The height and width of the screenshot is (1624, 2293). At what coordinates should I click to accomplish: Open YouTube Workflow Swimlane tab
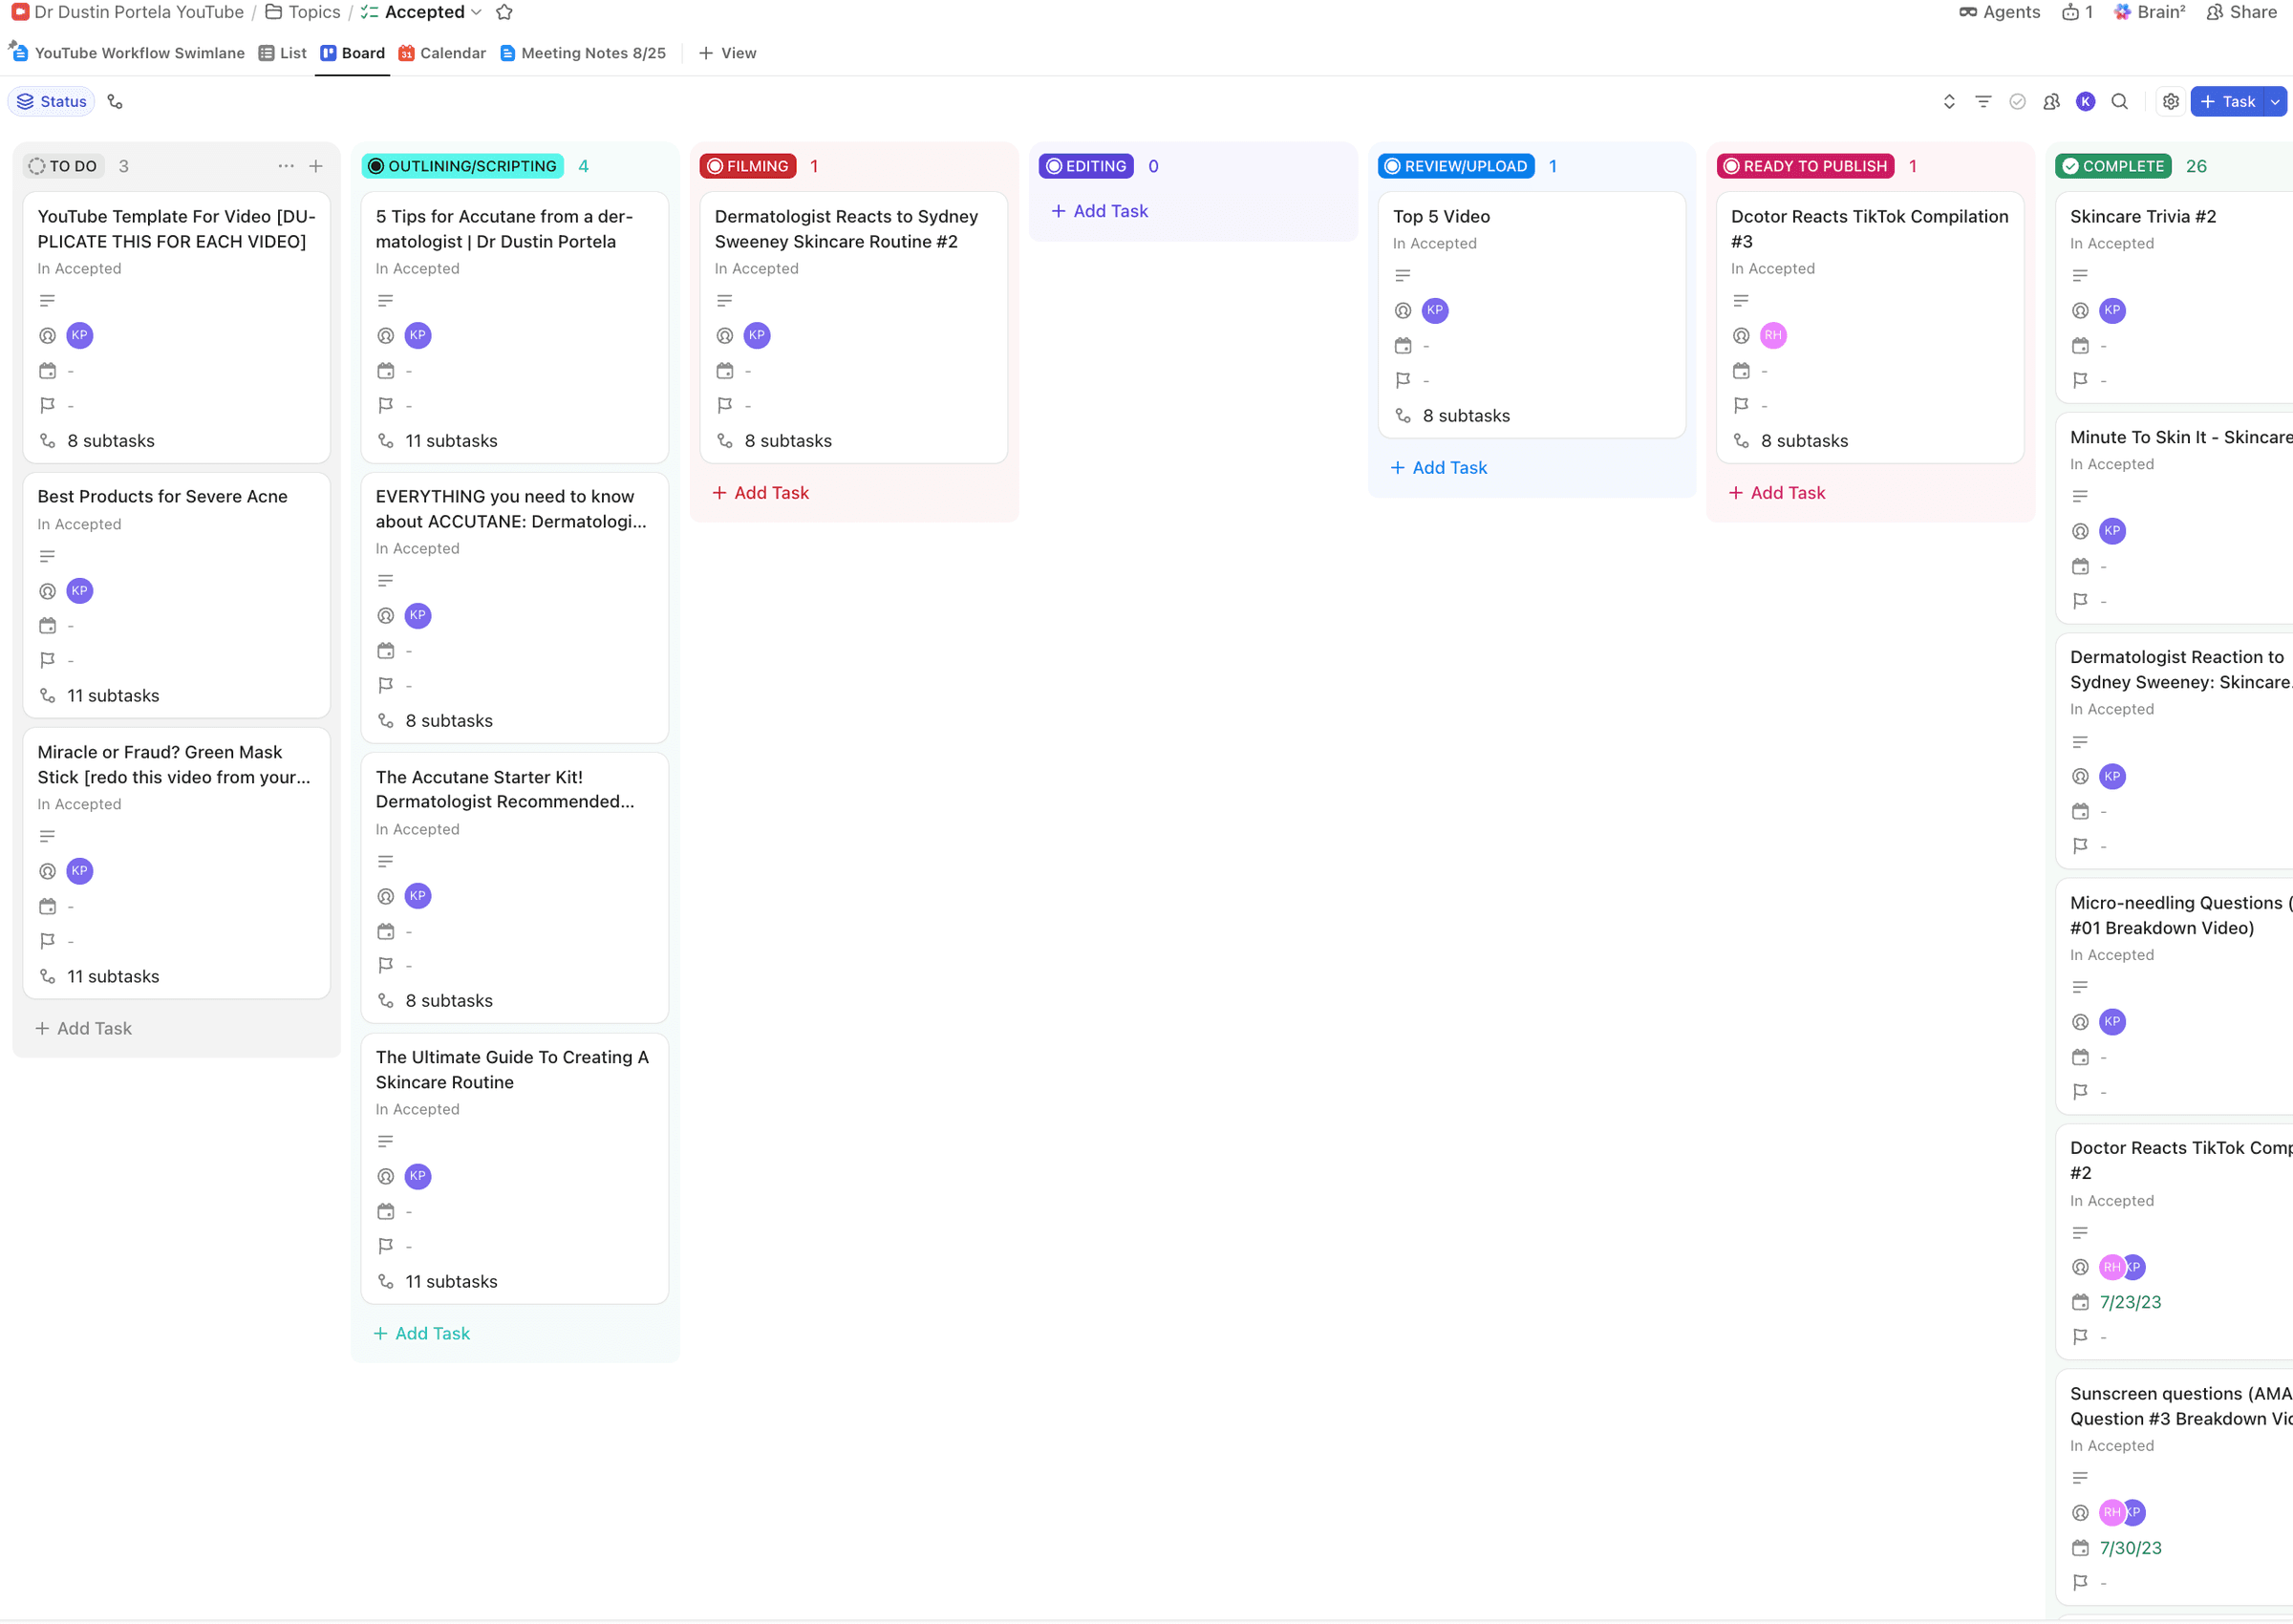(x=127, y=53)
